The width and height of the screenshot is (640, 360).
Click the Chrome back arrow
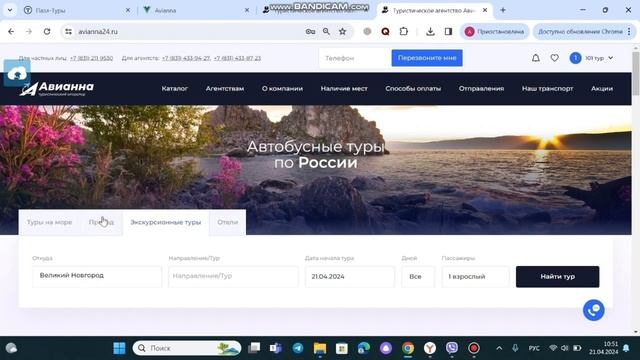coord(11,31)
